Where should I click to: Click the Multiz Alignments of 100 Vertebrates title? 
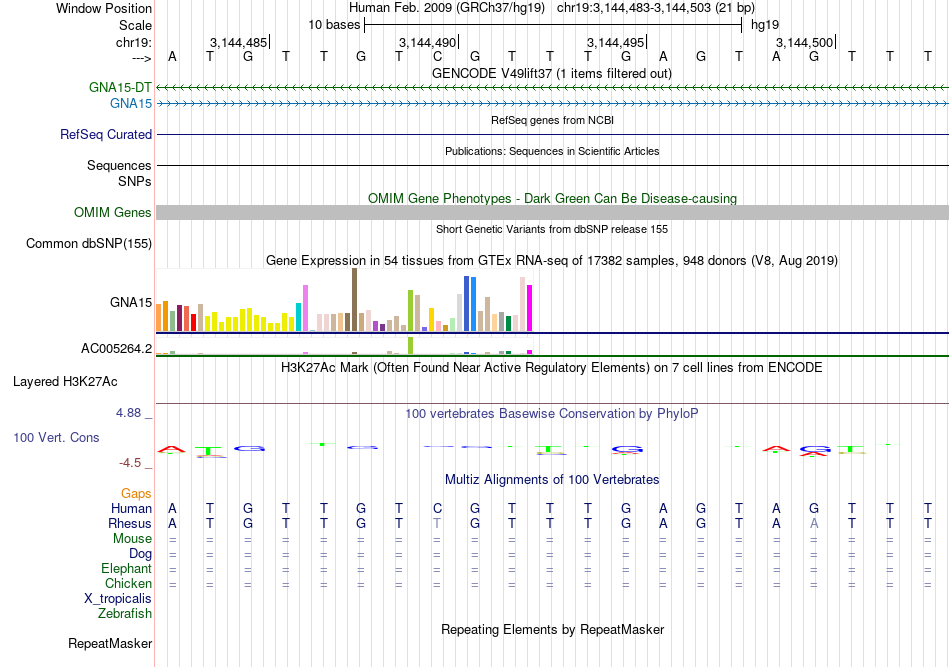(x=552, y=480)
